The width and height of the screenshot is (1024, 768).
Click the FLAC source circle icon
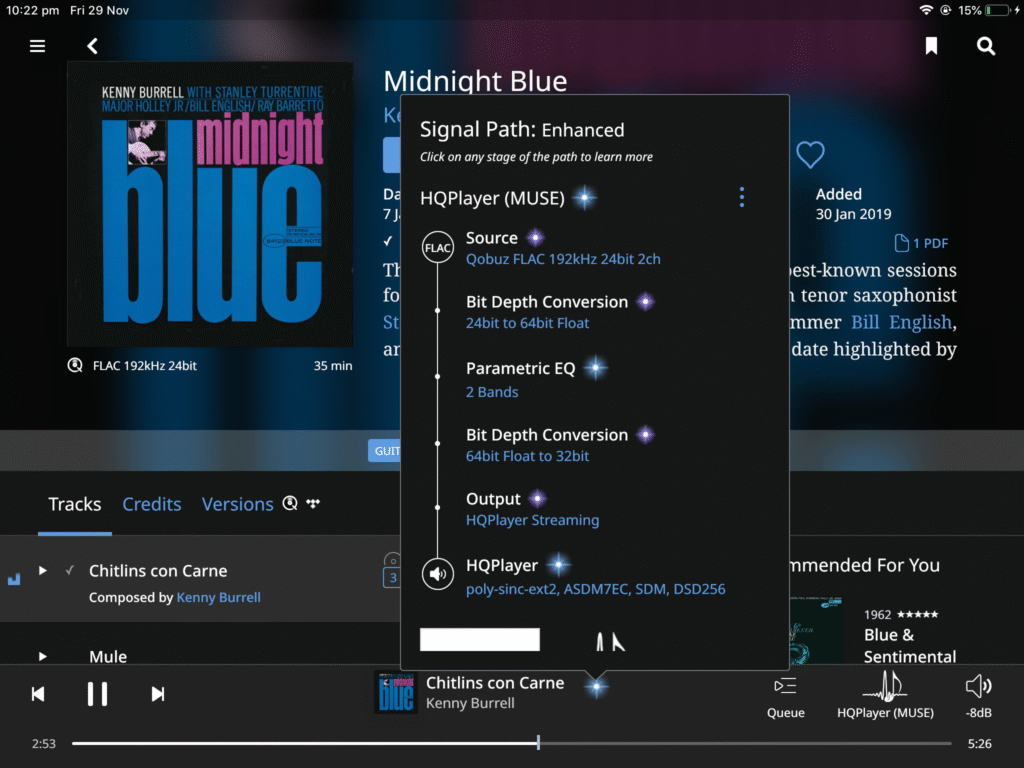[438, 248]
